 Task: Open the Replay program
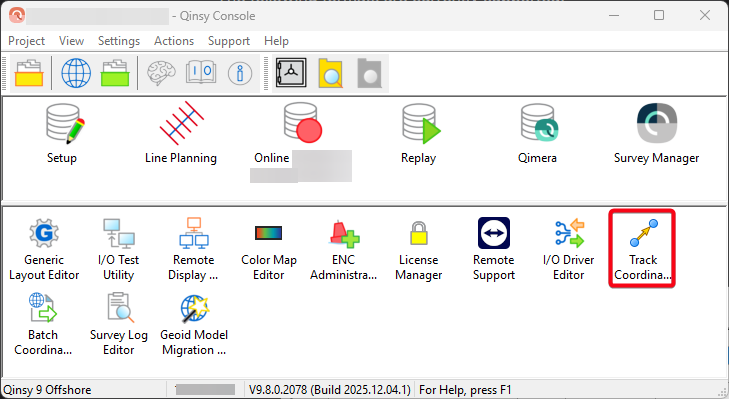[419, 133]
